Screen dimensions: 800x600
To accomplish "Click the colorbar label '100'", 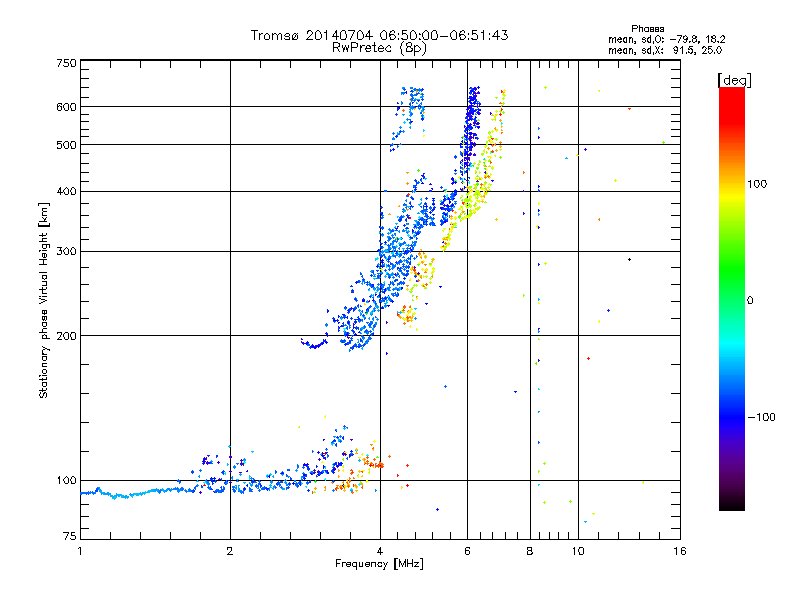I will click(757, 184).
